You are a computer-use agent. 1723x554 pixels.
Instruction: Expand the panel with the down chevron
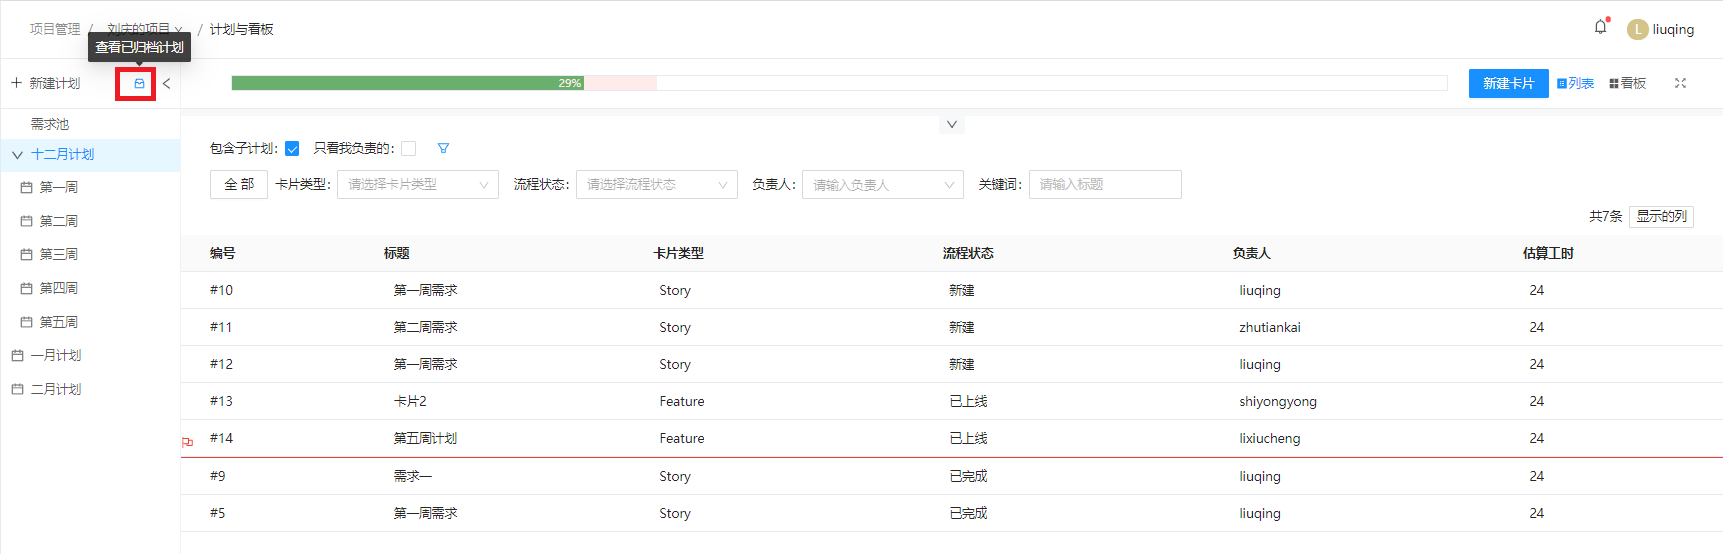[x=952, y=125]
